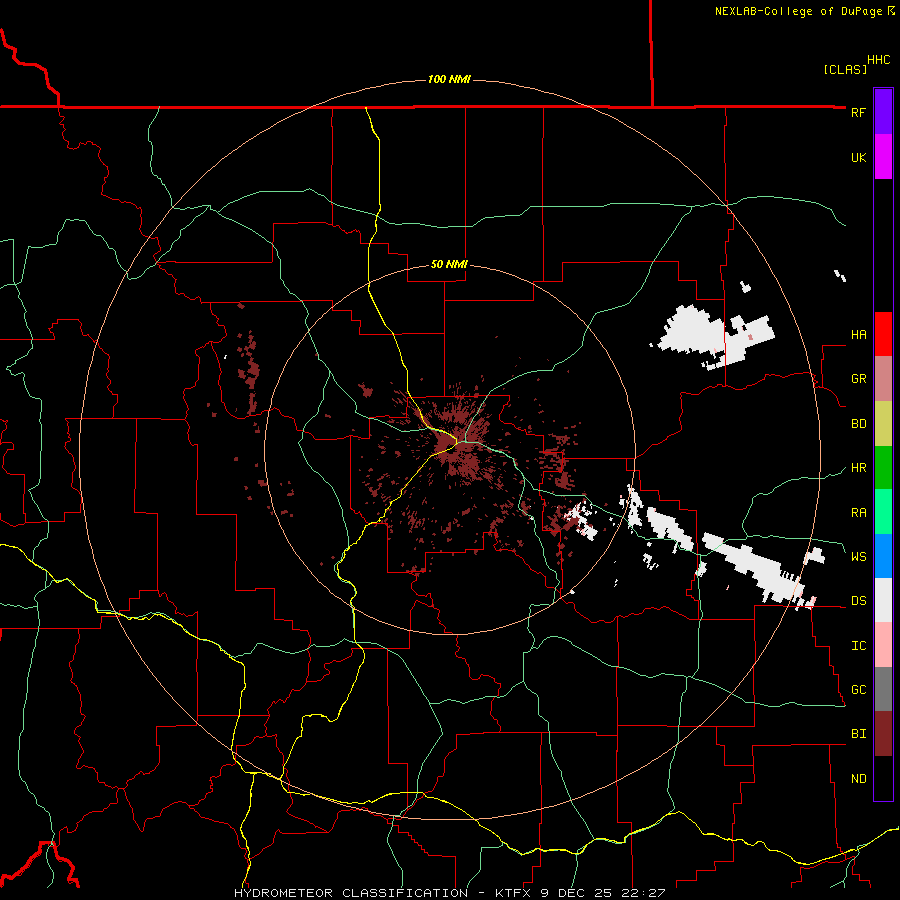This screenshot has width=900, height=900.
Task: Click the purple RF legend color swatch
Action: click(x=883, y=112)
